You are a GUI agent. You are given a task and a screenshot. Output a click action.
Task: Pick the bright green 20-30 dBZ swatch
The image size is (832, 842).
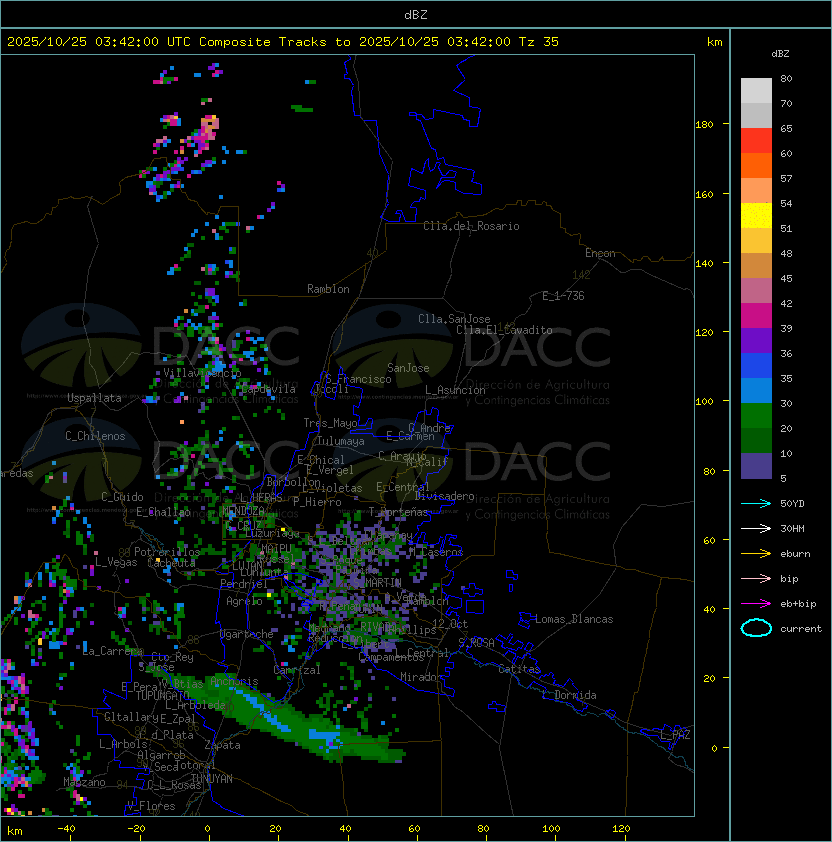click(x=756, y=416)
